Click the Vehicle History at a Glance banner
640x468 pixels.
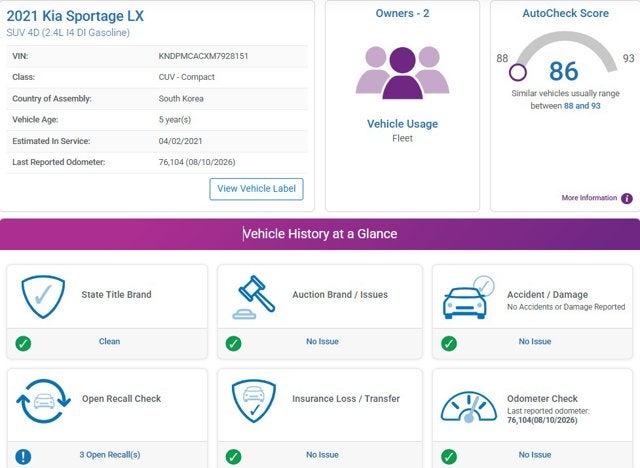tap(320, 234)
